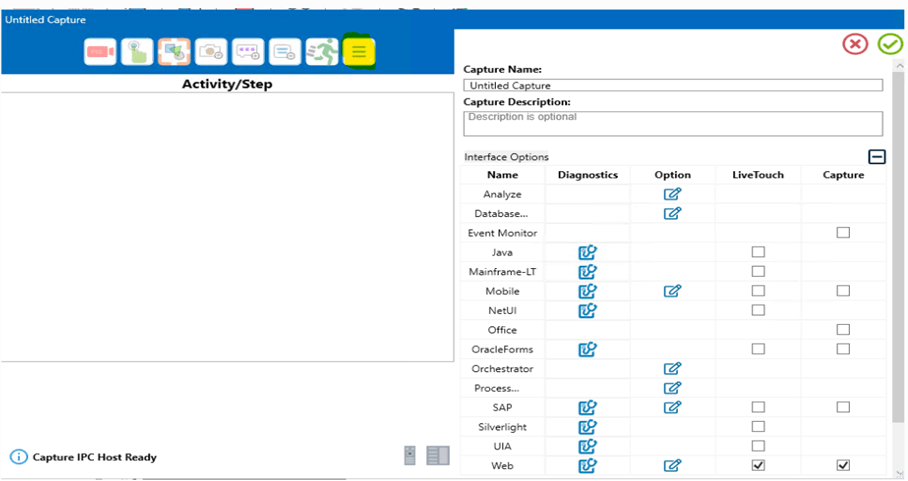Enable the Event Monitor Capture checkbox
Screen dimensions: 908x481
click(x=843, y=233)
